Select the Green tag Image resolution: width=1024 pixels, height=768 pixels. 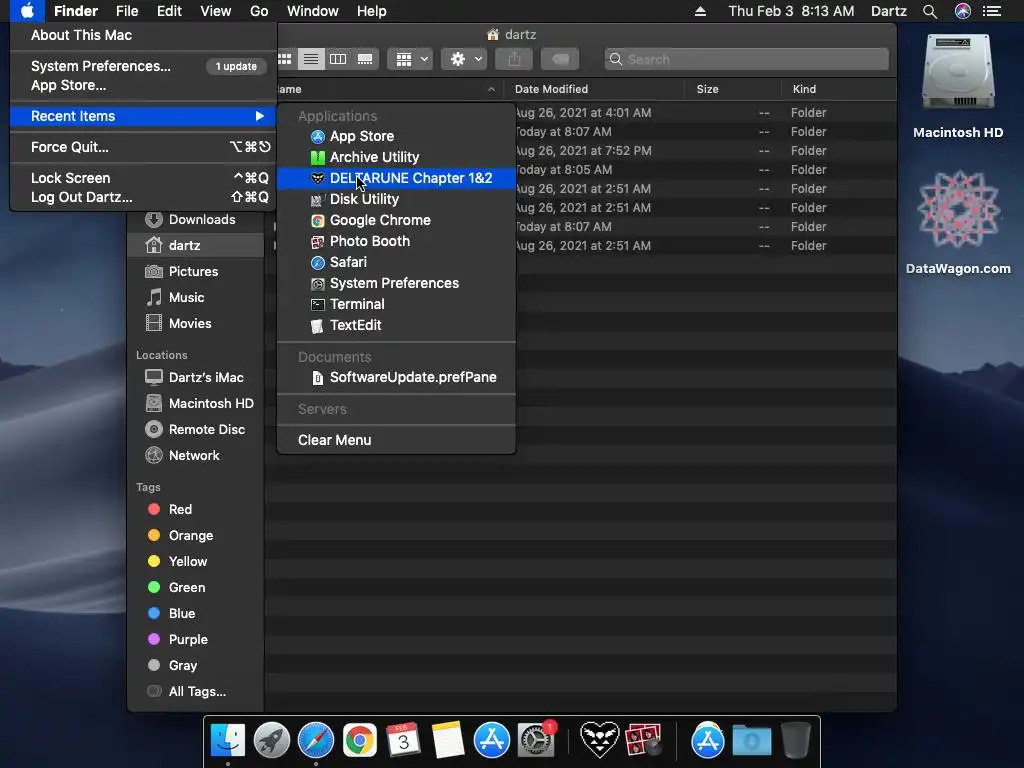[197, 587]
